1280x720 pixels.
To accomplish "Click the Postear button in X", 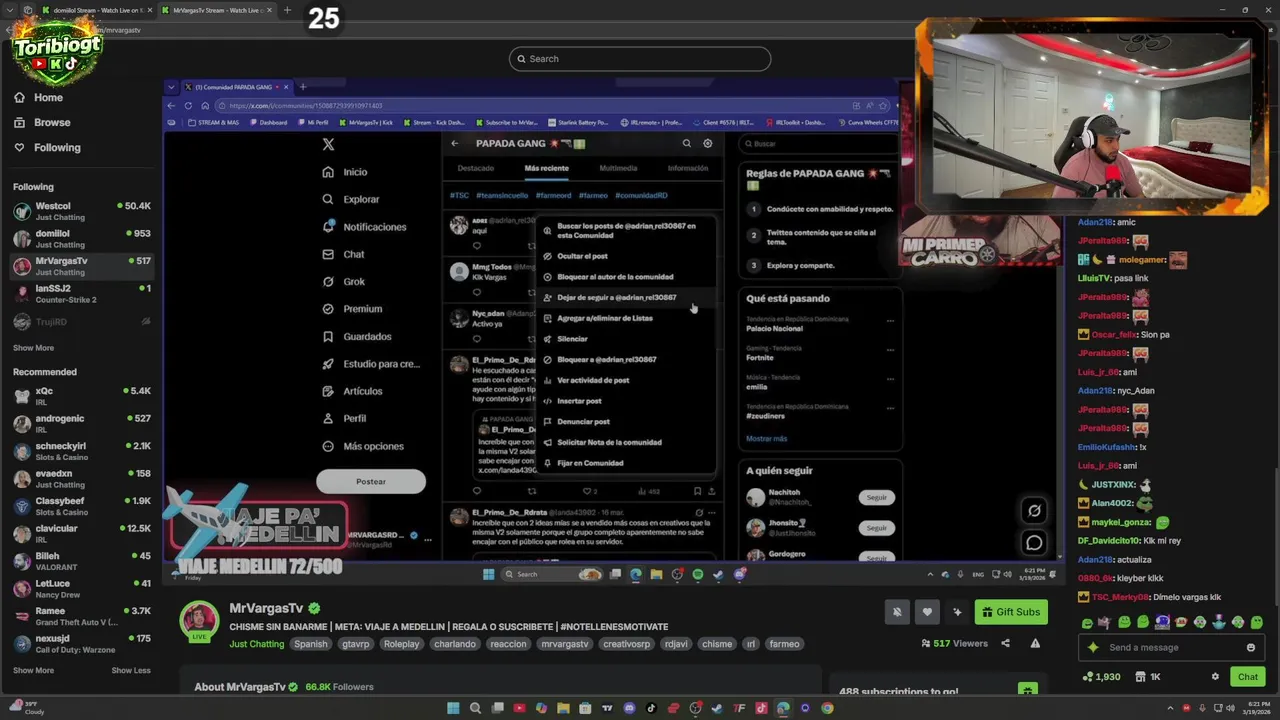I will coord(371,482).
